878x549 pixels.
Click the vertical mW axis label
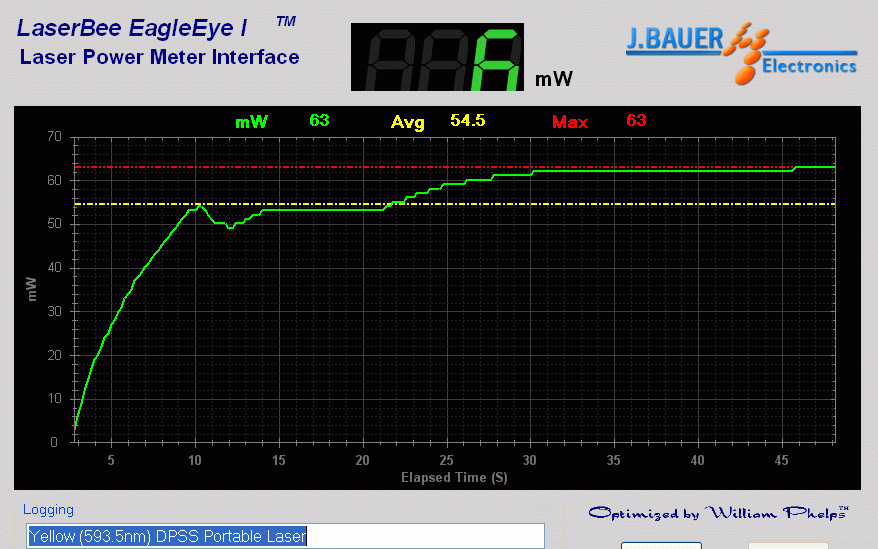[31, 289]
